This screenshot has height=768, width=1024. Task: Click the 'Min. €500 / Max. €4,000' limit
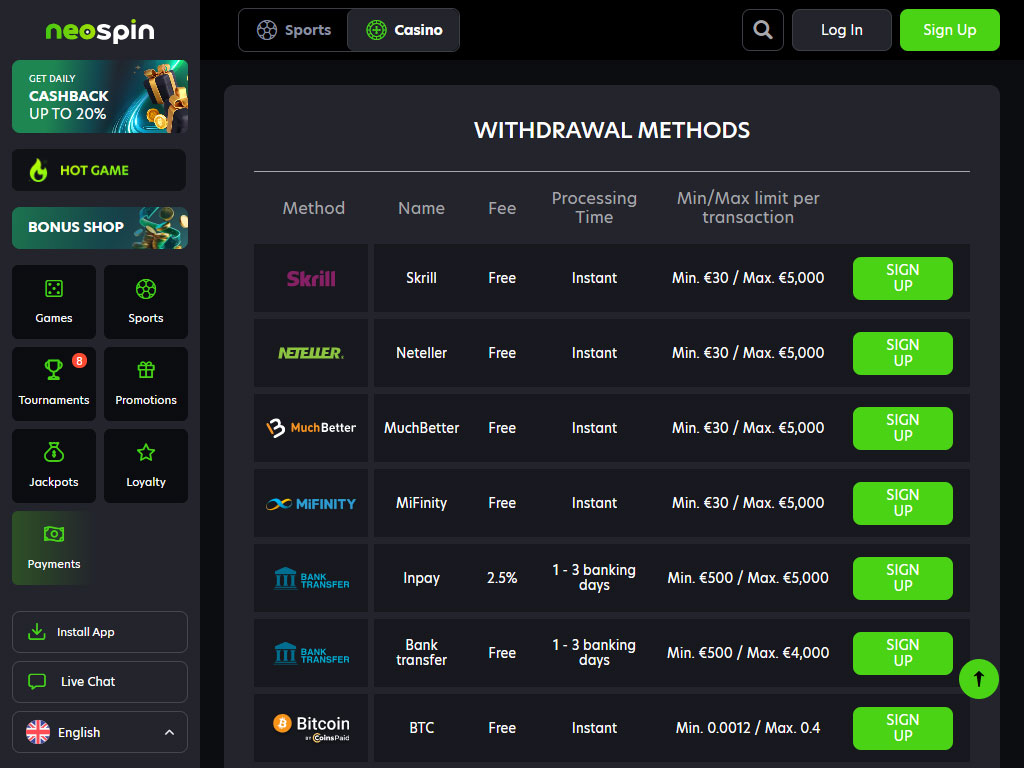[x=748, y=653]
